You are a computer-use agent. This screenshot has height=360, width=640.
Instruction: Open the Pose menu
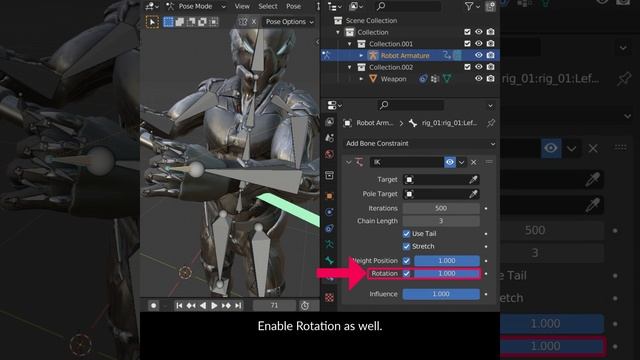[x=293, y=6]
